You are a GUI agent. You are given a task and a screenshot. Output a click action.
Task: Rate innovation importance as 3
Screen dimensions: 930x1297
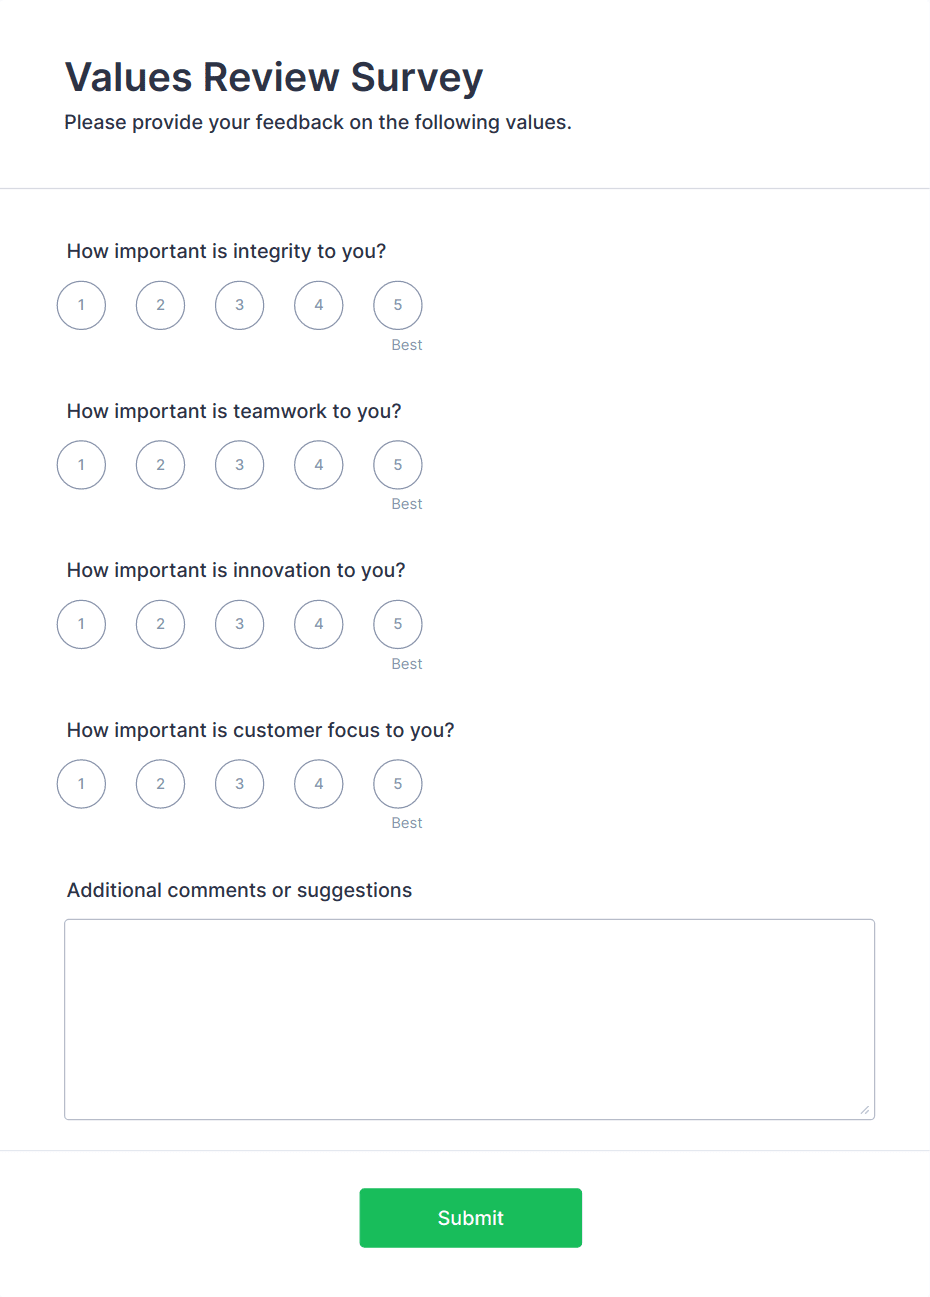(239, 624)
